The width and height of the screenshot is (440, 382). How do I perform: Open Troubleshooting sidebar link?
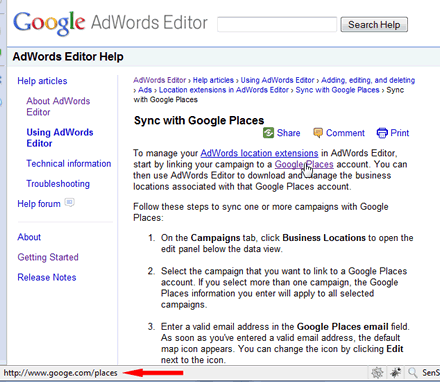tap(58, 184)
